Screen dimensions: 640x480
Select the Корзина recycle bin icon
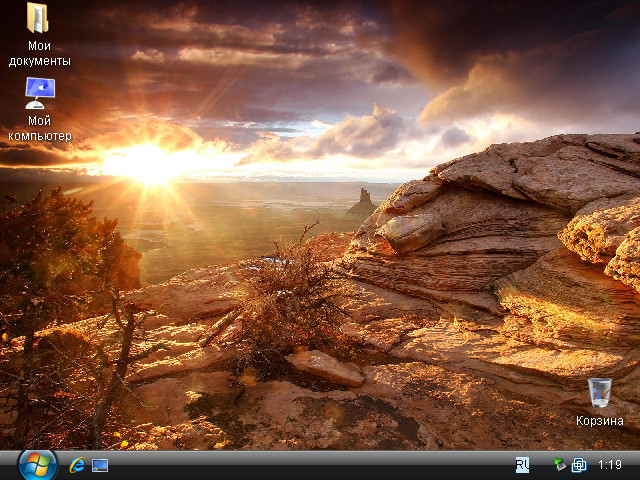point(600,392)
